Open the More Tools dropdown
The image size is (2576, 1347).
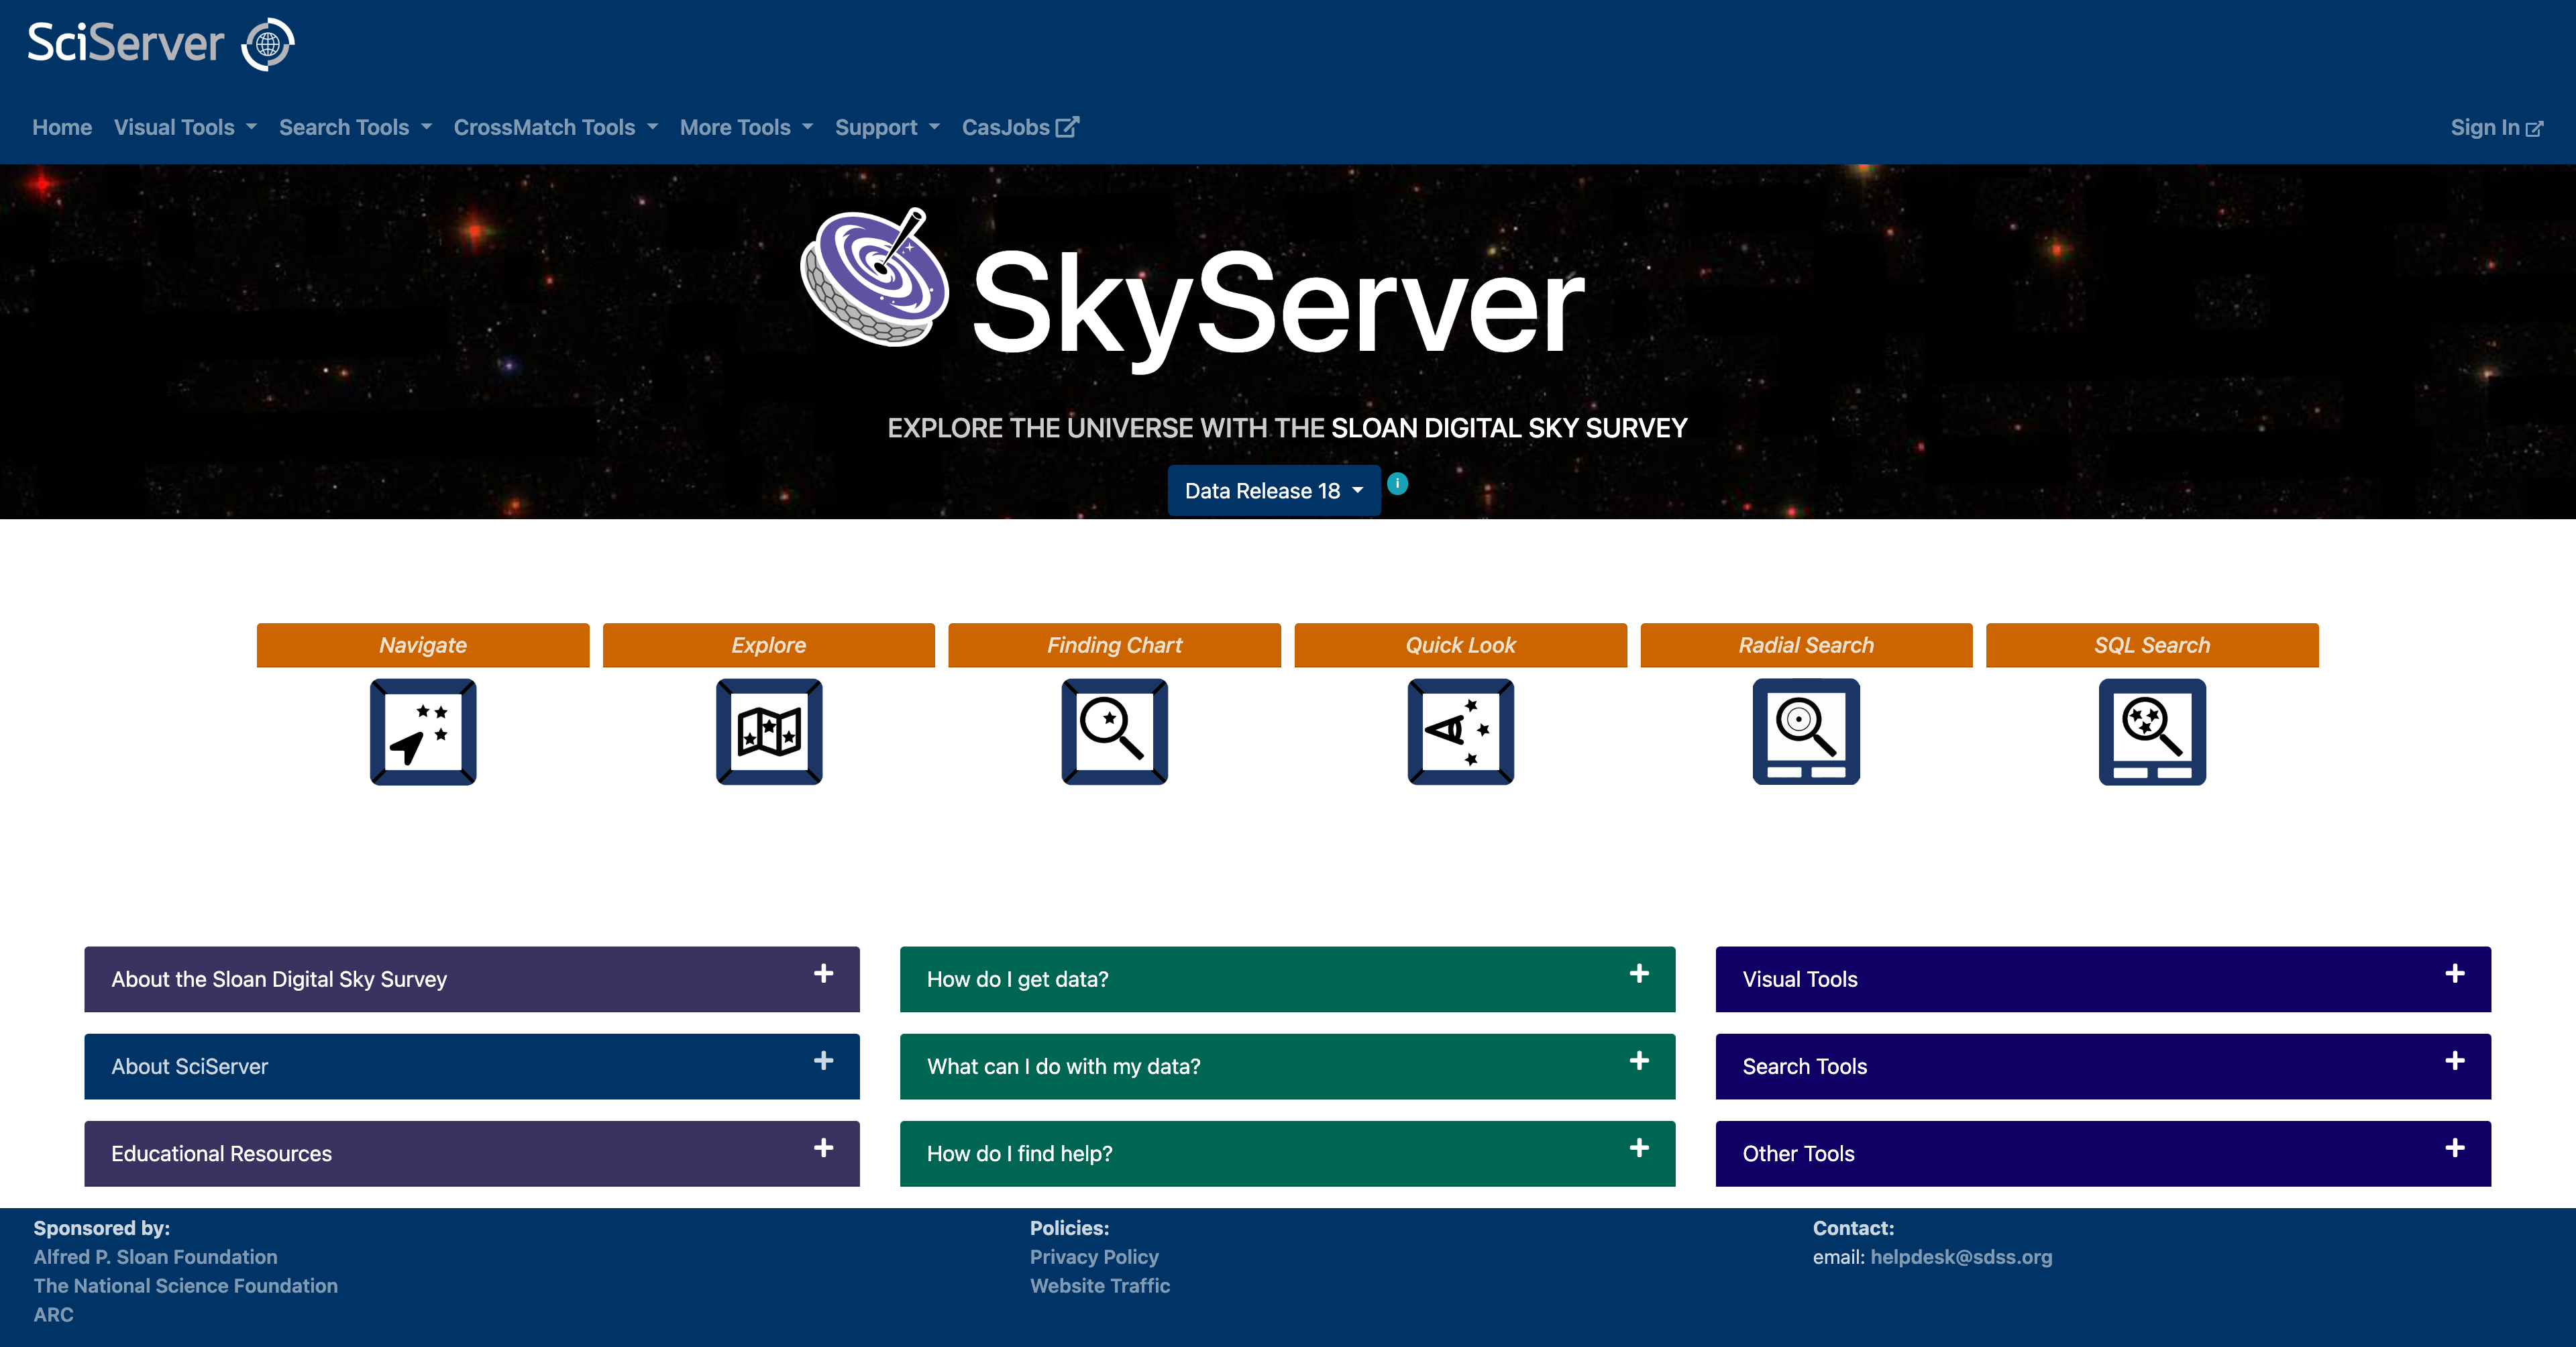click(746, 127)
